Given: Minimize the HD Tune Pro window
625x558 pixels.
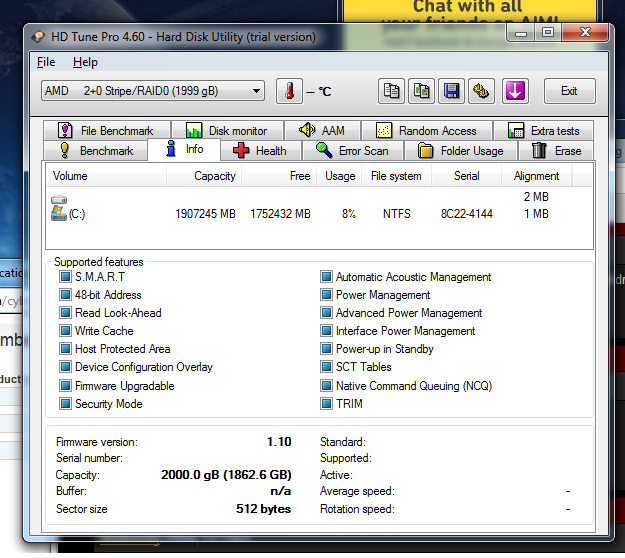Looking at the screenshot, I should 521,33.
